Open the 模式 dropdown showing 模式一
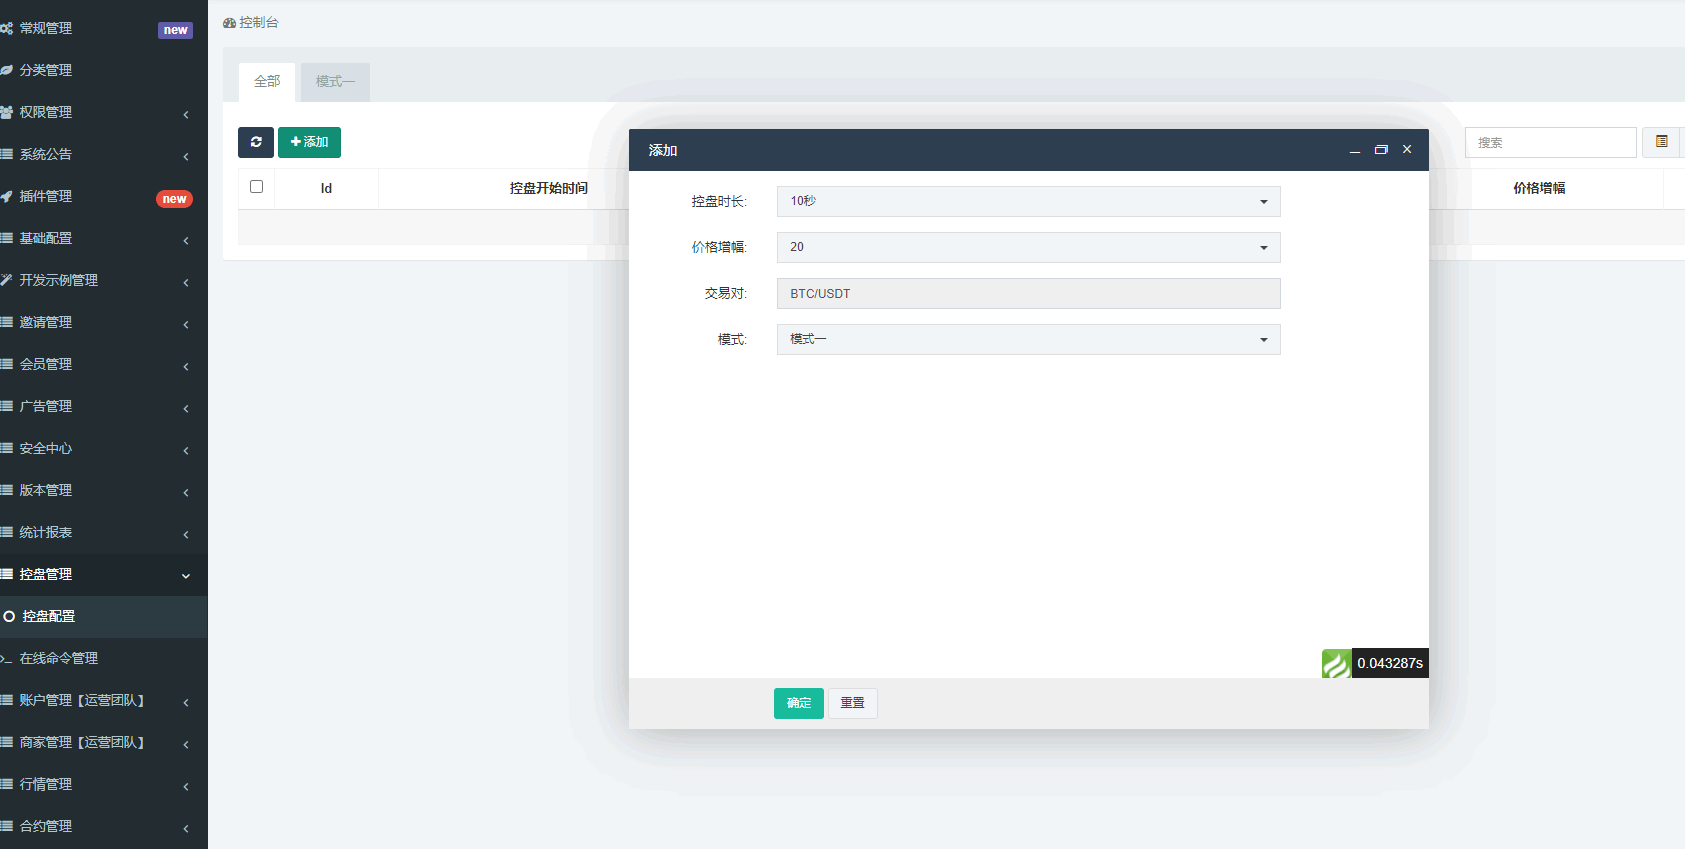Image resolution: width=1685 pixels, height=849 pixels. (x=1028, y=339)
